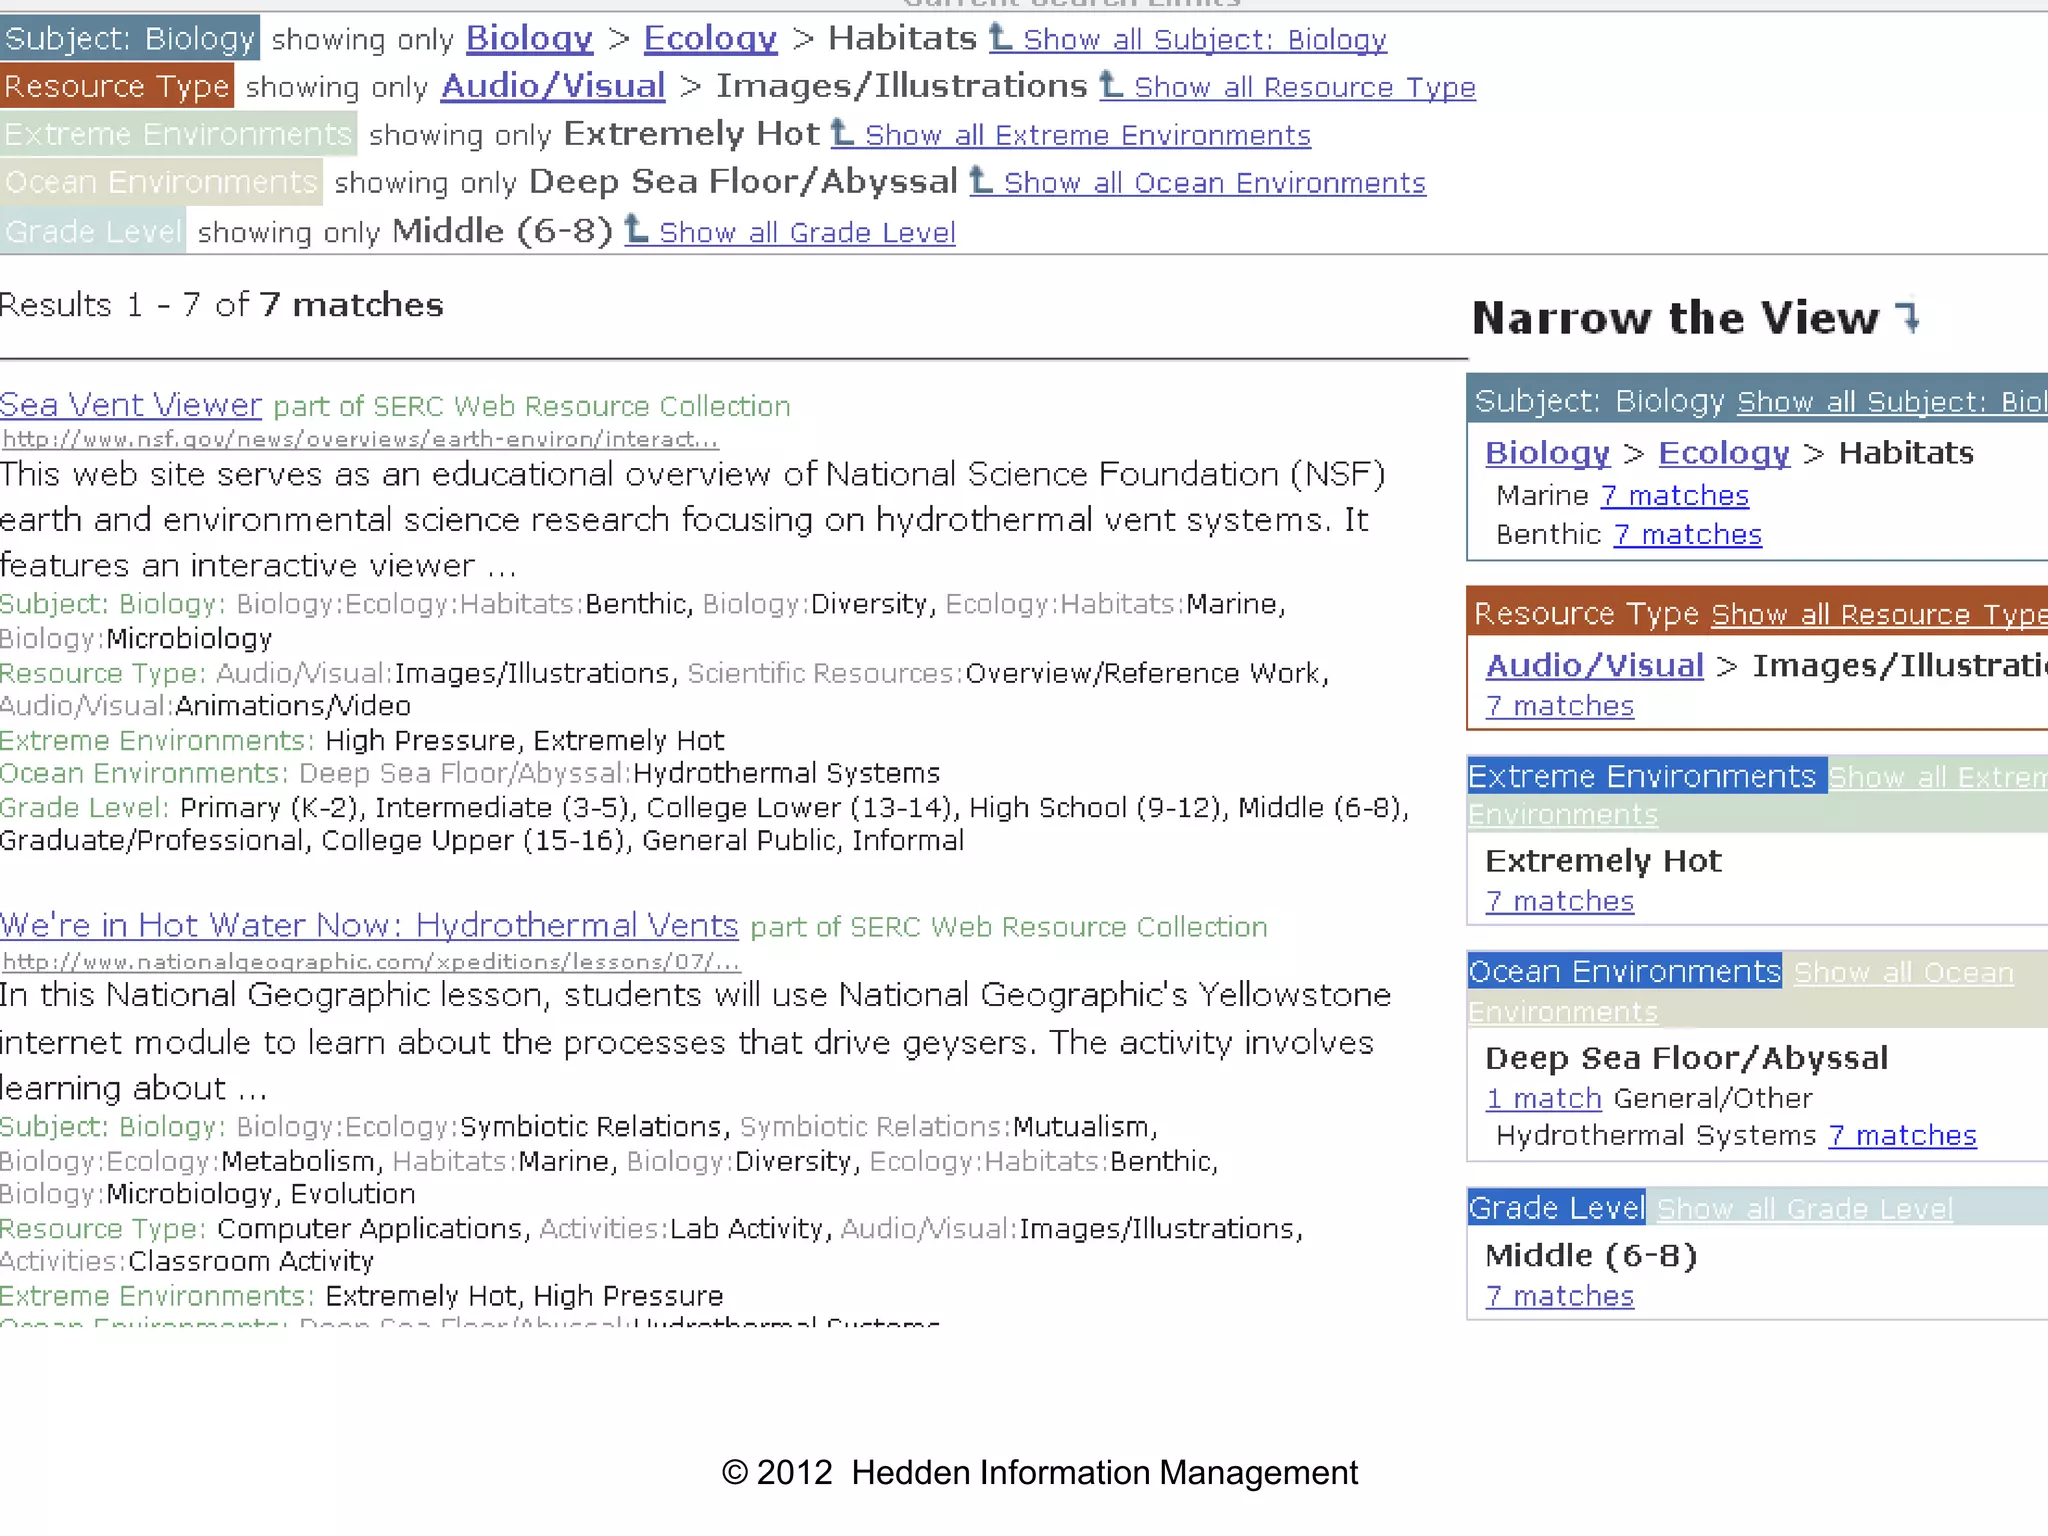
Task: Click the Habitats text in the sidebar Subject box
Action: (x=1907, y=453)
